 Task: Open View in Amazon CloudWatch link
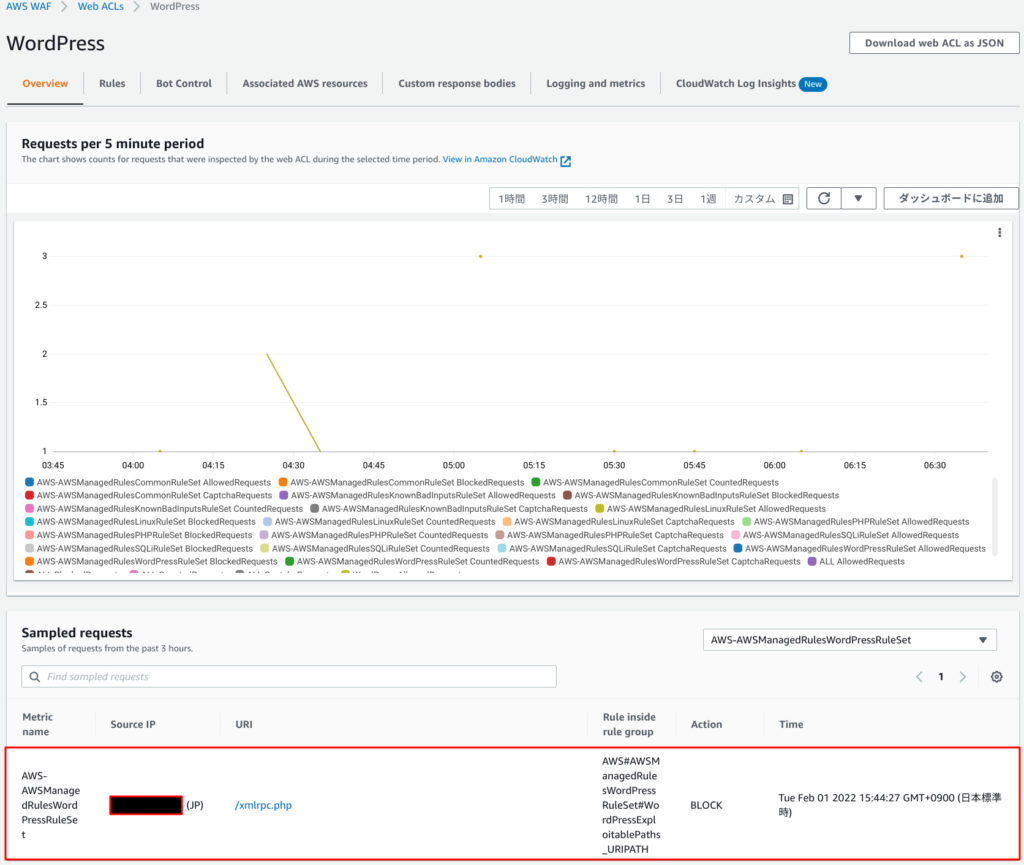pyautogui.click(x=500, y=159)
